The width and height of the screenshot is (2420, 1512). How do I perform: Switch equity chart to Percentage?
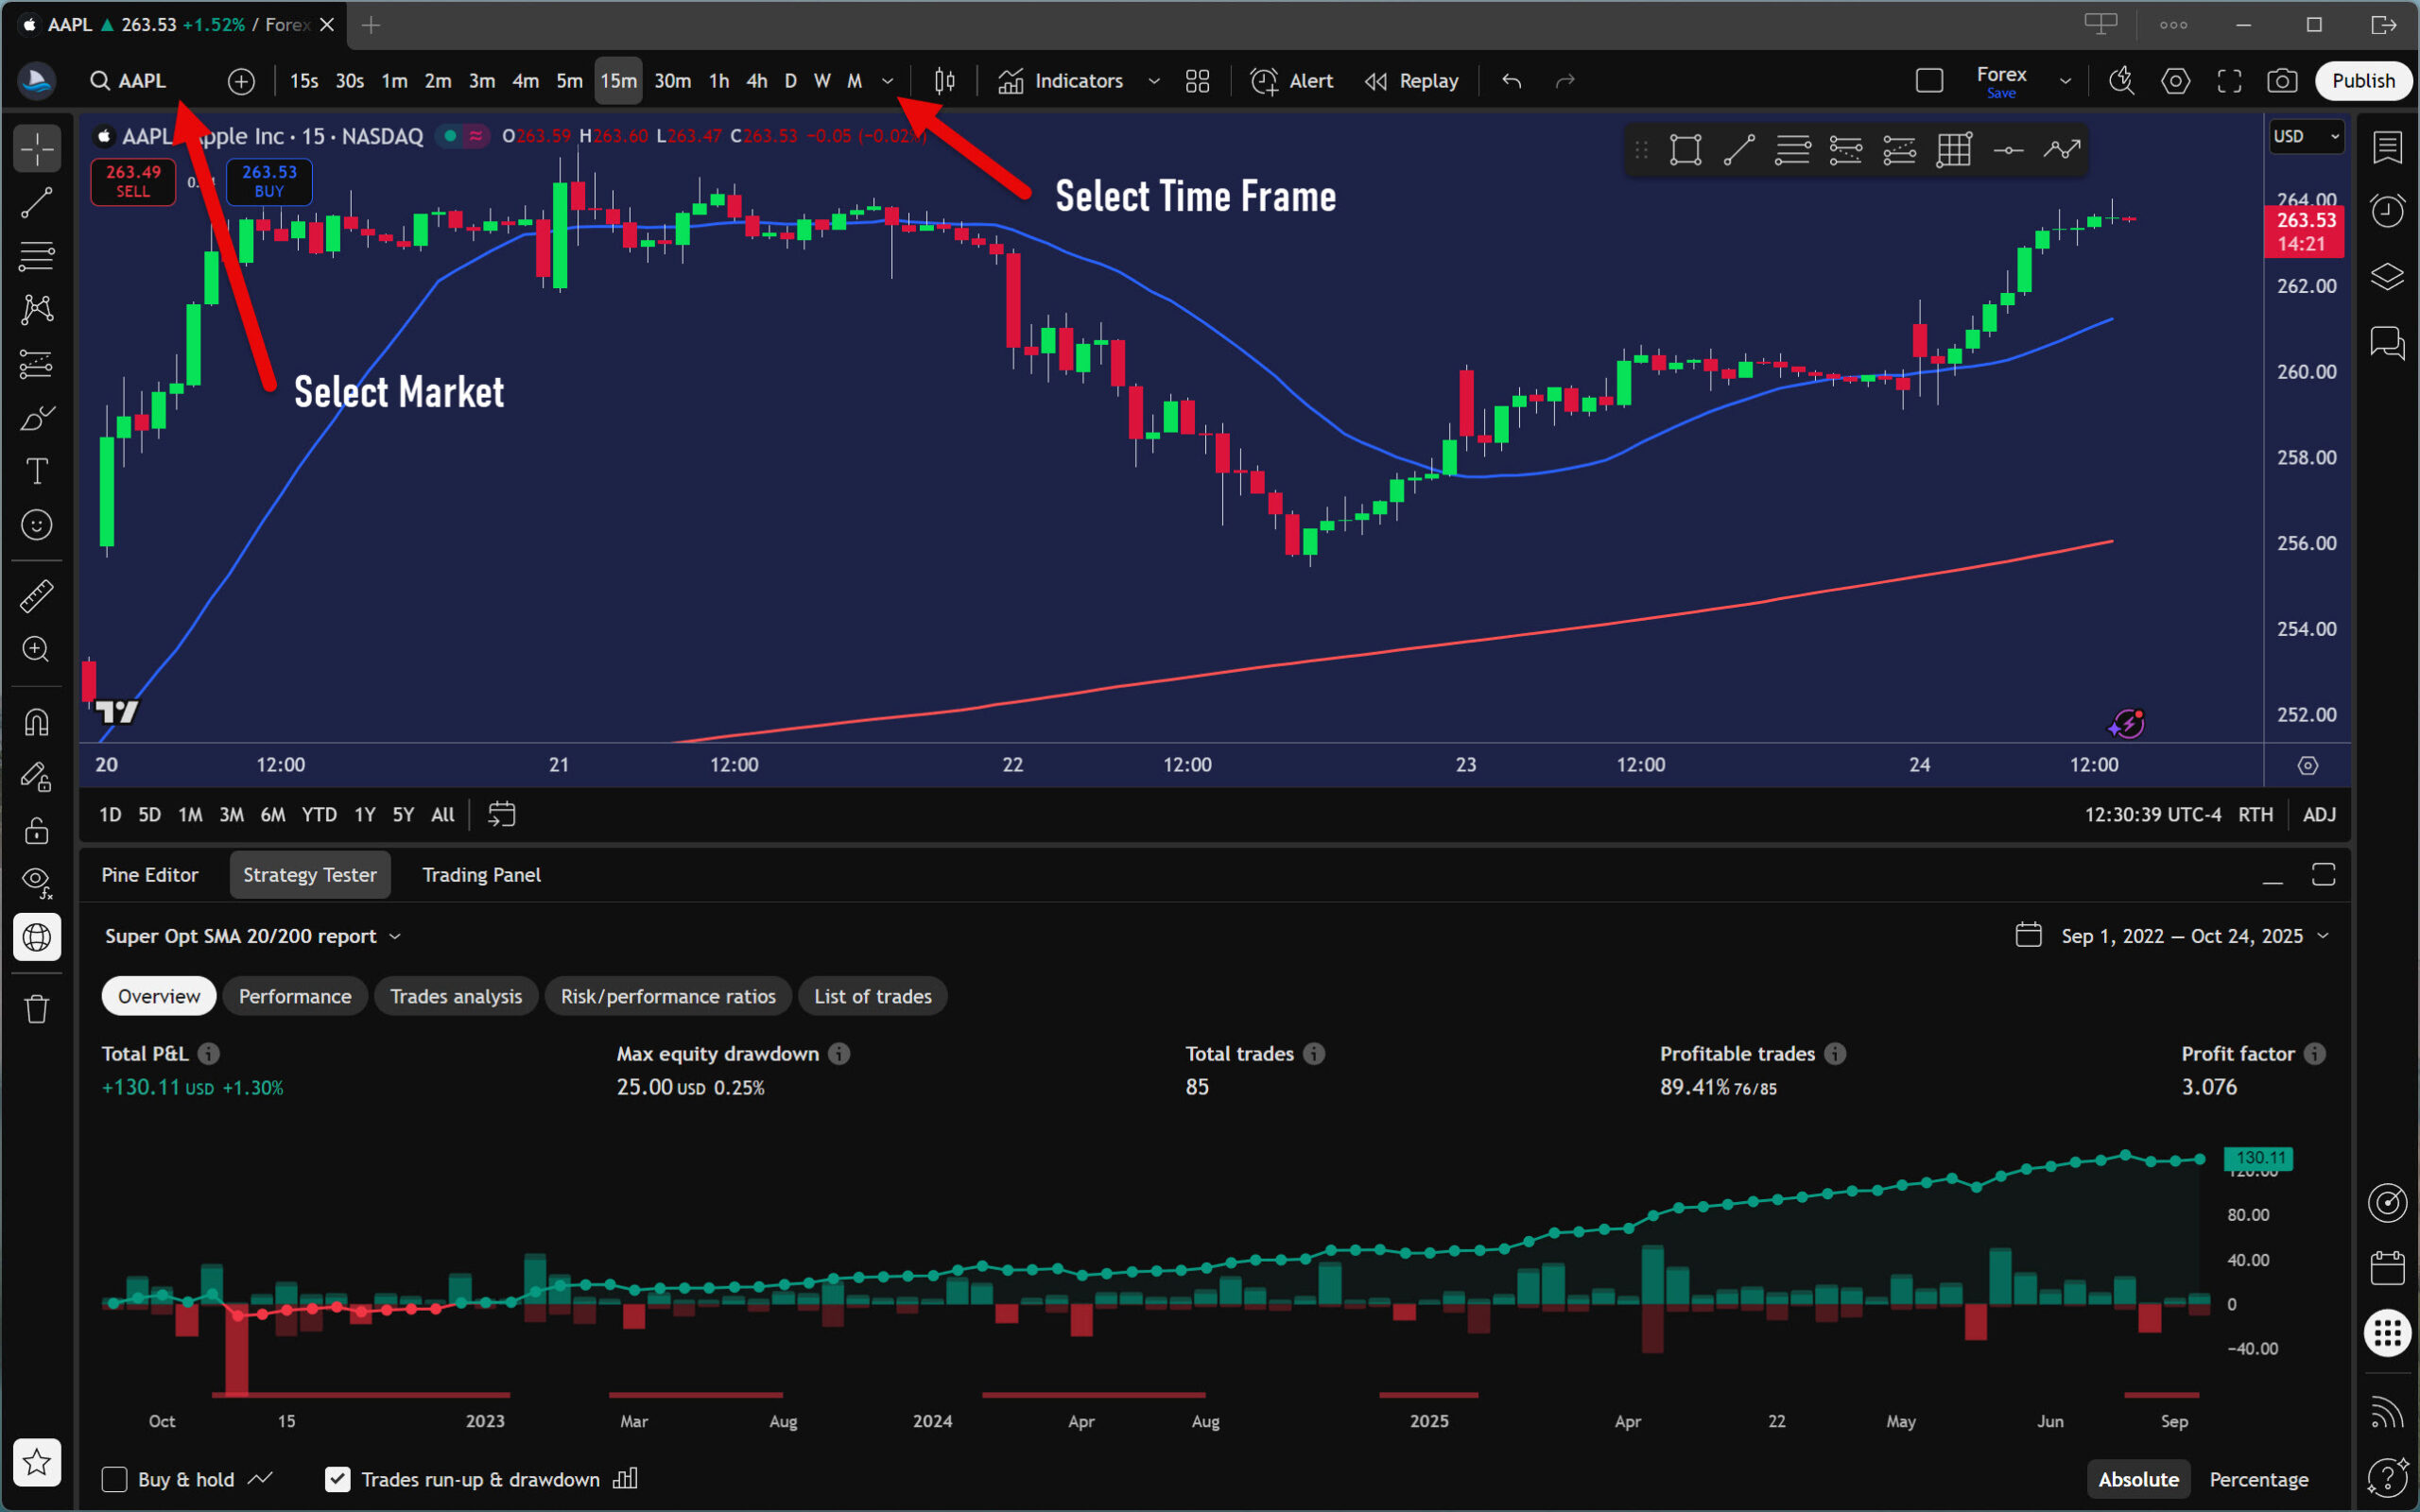2258,1479
